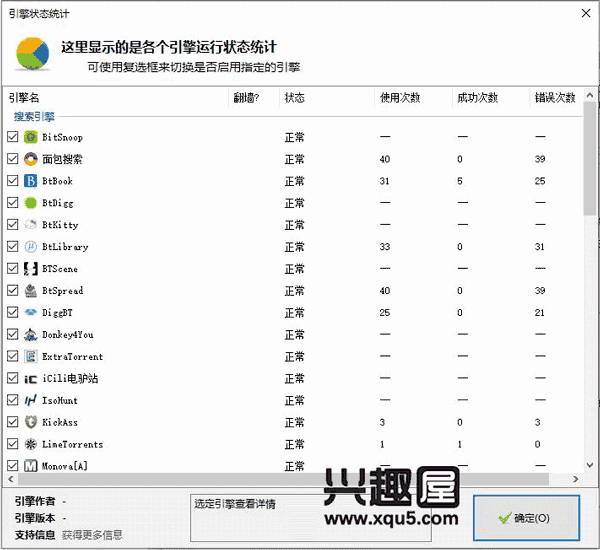Click the horizontal scrollbar left arrow
This screenshot has height=550, width=600.
[x=10, y=479]
